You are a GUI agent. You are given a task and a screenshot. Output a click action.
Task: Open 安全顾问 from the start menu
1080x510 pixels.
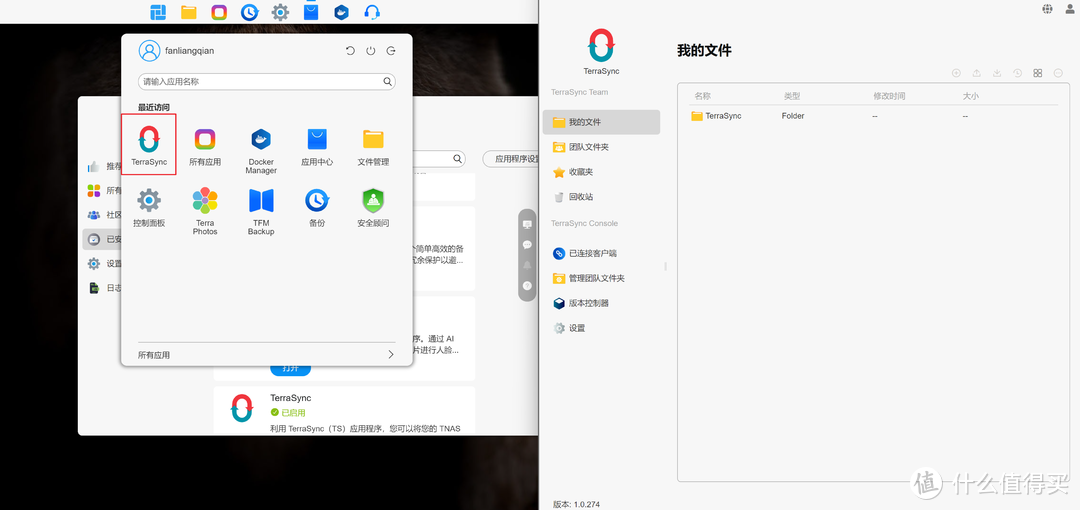373,207
